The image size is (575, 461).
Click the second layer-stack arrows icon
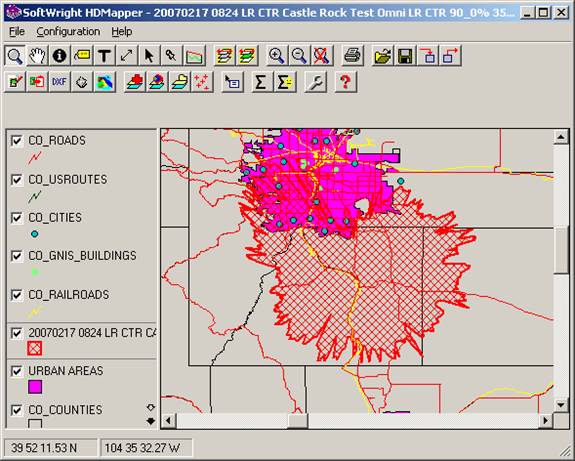point(247,56)
